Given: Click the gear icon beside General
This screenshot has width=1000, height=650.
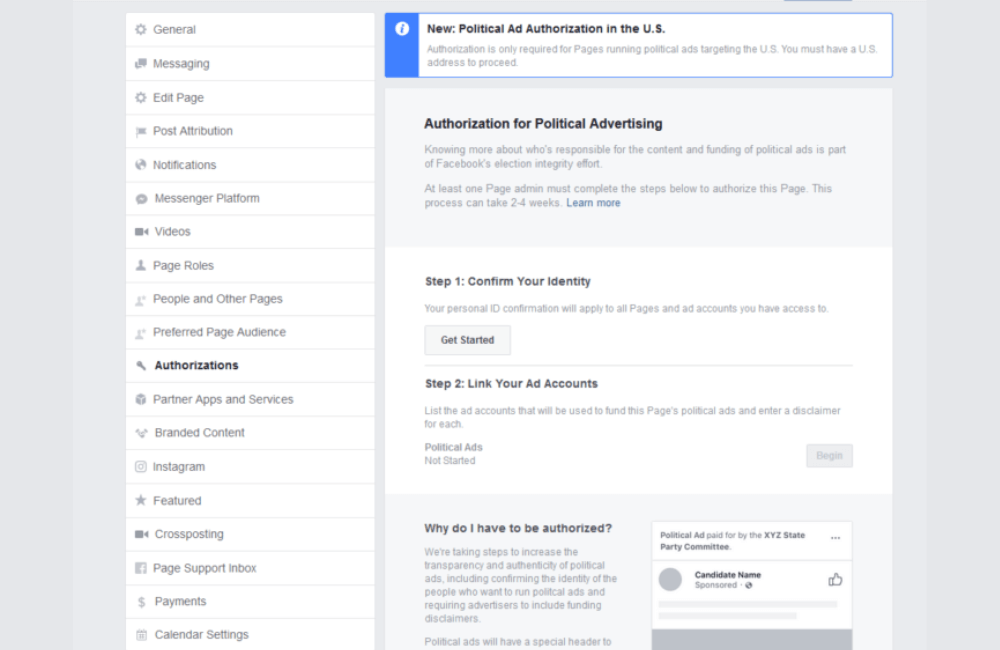Looking at the screenshot, I should point(140,30).
